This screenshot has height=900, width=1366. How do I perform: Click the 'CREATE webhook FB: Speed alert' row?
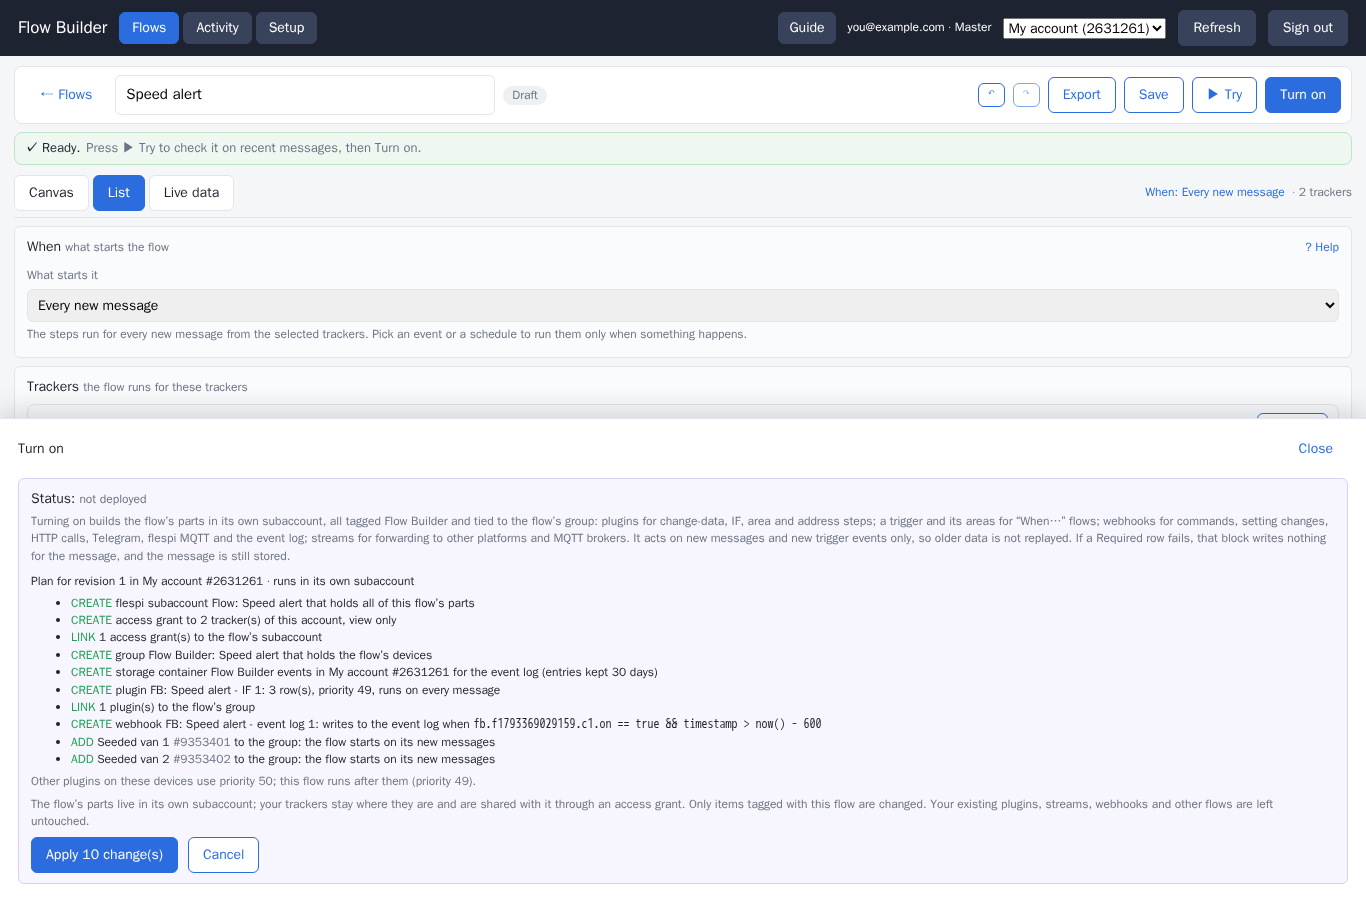click(446, 724)
